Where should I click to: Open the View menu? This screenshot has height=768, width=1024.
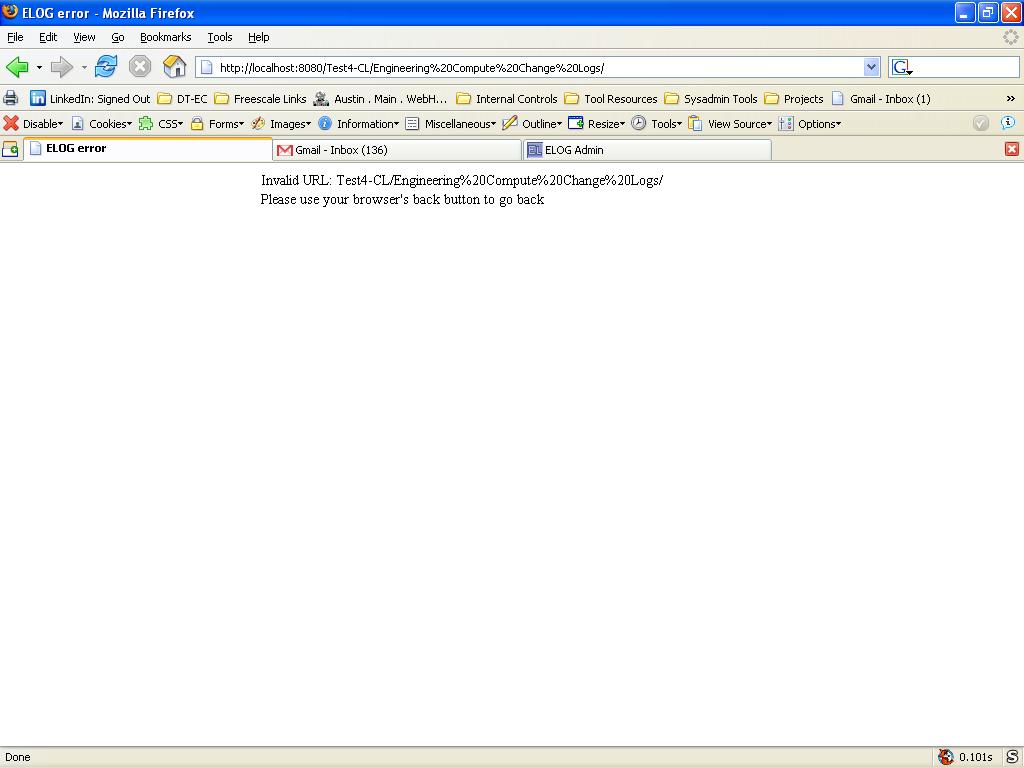[84, 37]
